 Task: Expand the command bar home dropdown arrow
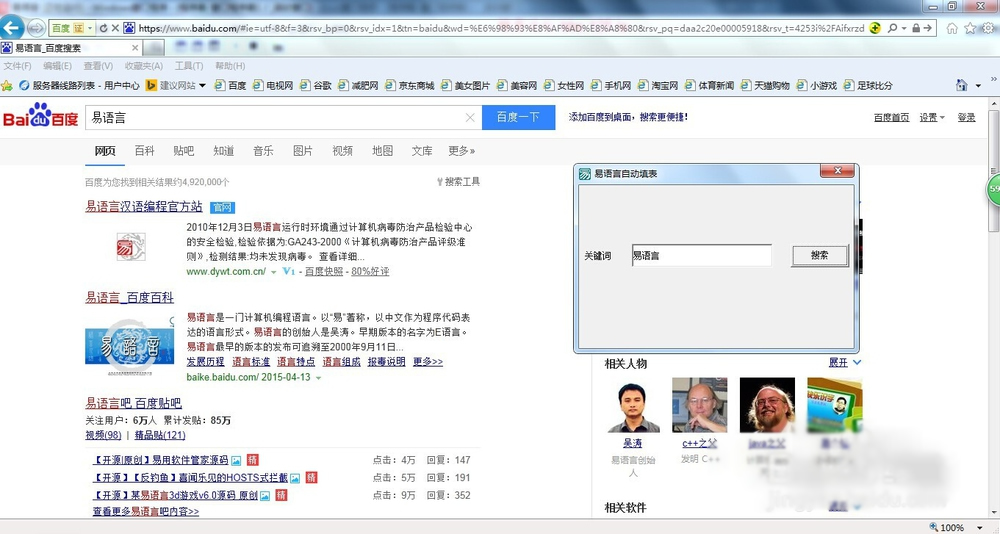(978, 85)
